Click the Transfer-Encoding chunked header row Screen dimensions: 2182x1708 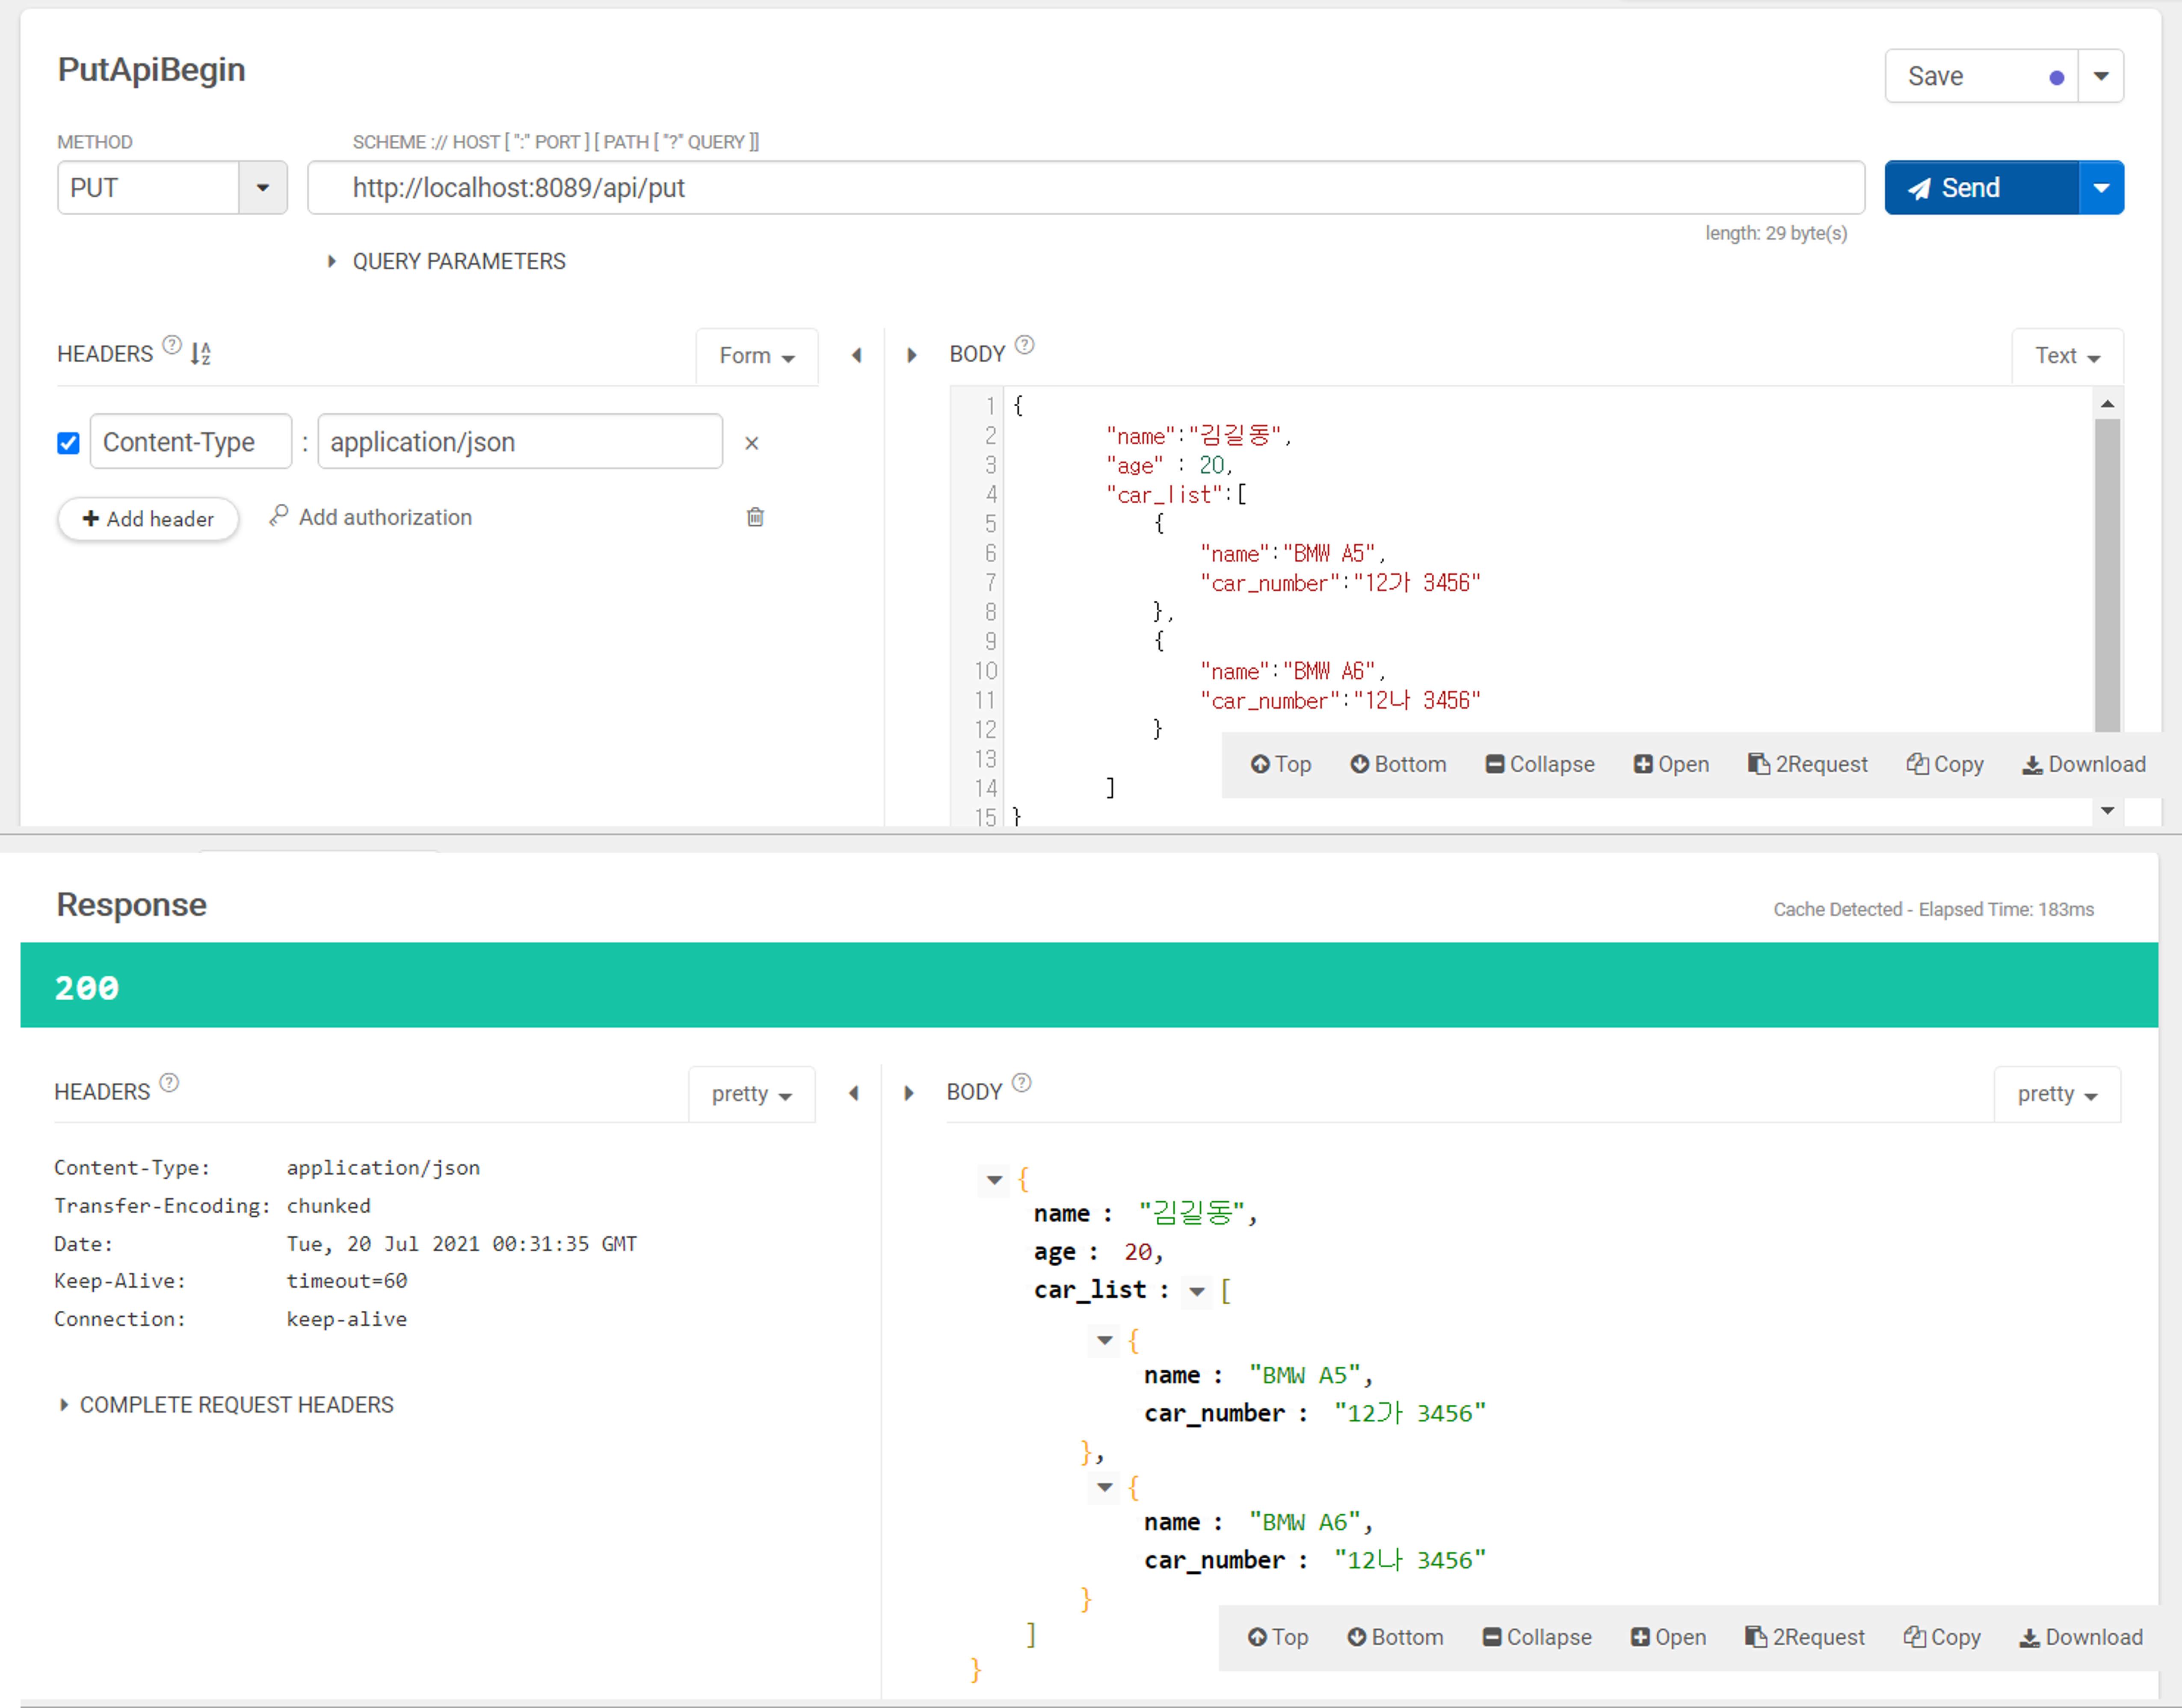click(212, 1206)
